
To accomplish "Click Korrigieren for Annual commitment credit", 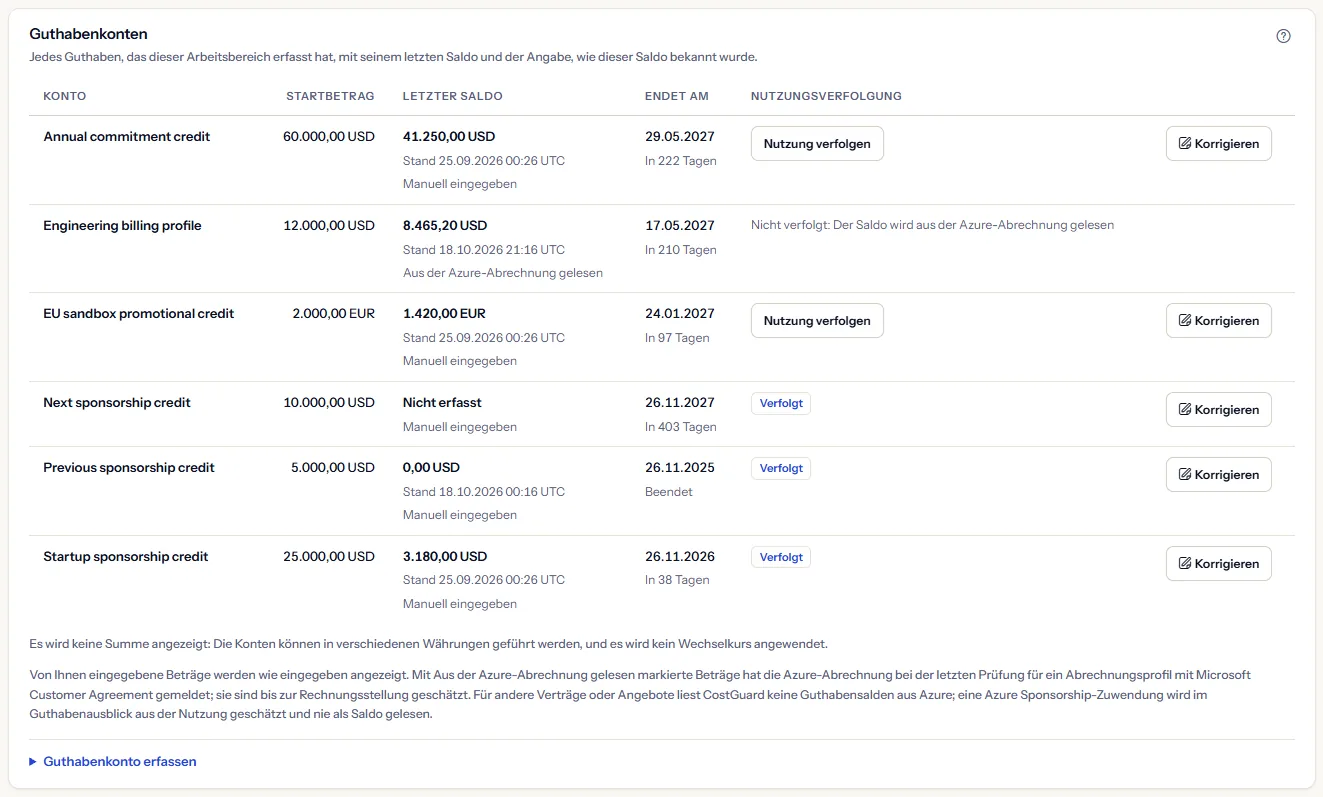I will coord(1219,143).
